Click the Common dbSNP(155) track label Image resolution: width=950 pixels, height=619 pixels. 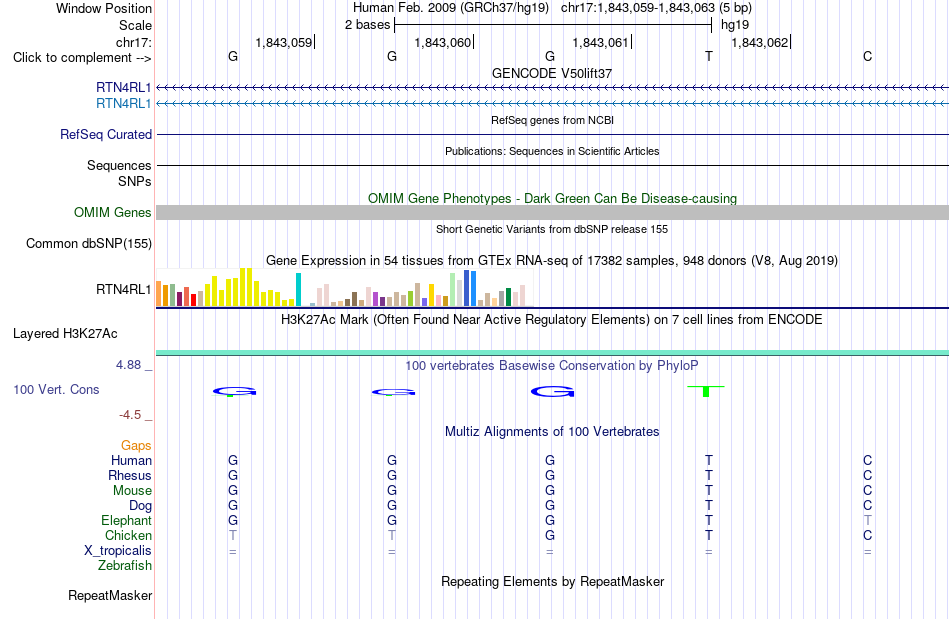[x=89, y=243]
